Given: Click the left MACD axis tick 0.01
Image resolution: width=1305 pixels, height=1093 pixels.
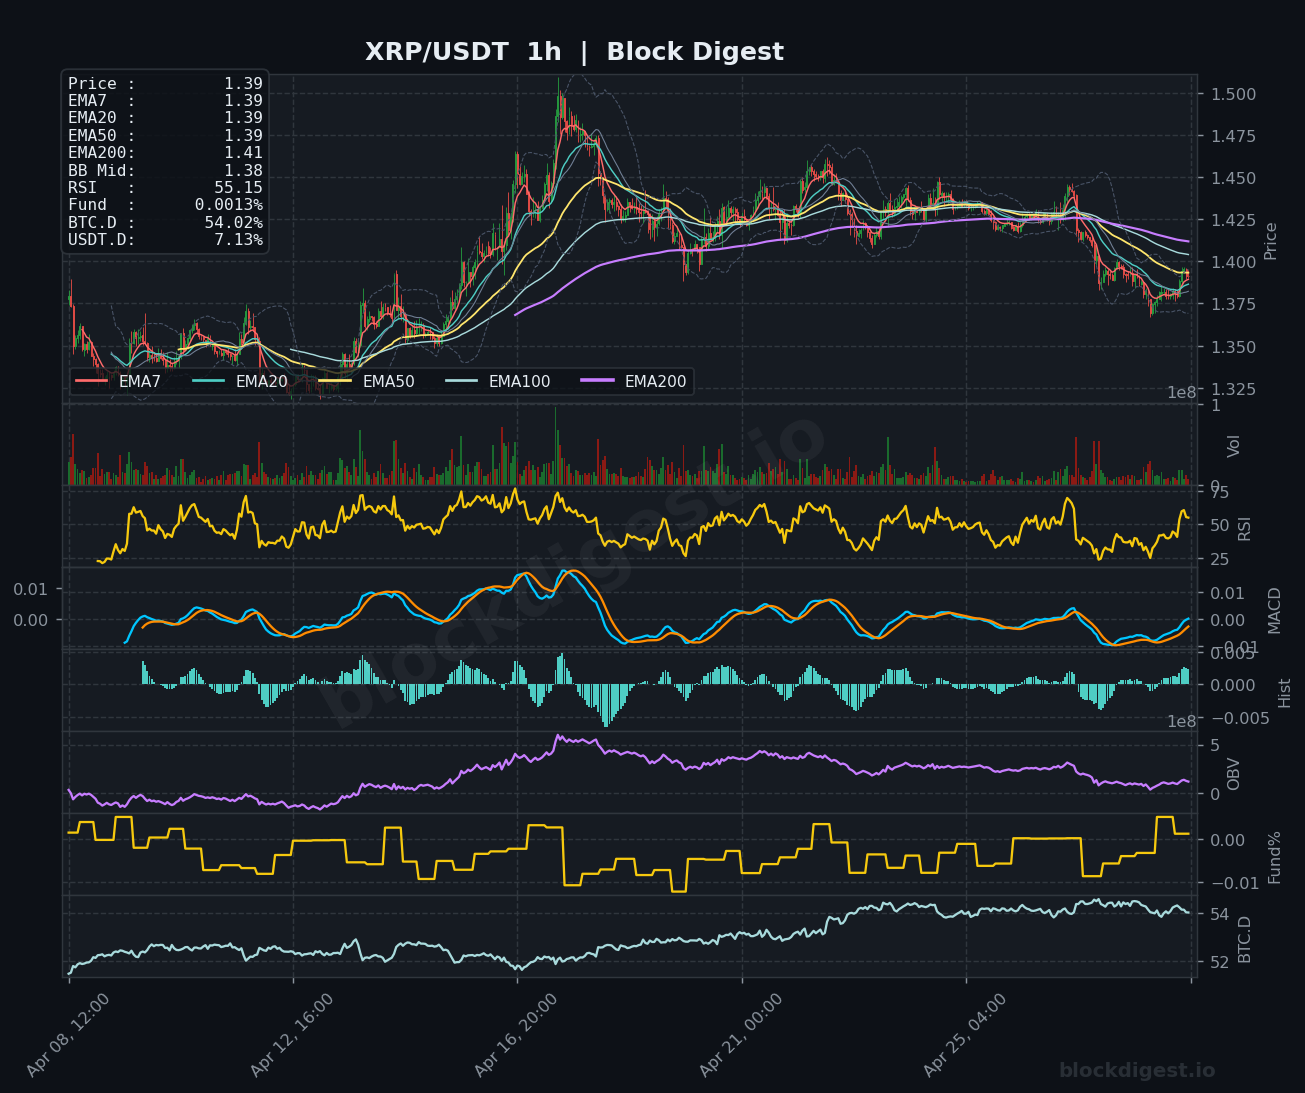Looking at the screenshot, I should point(30,589).
